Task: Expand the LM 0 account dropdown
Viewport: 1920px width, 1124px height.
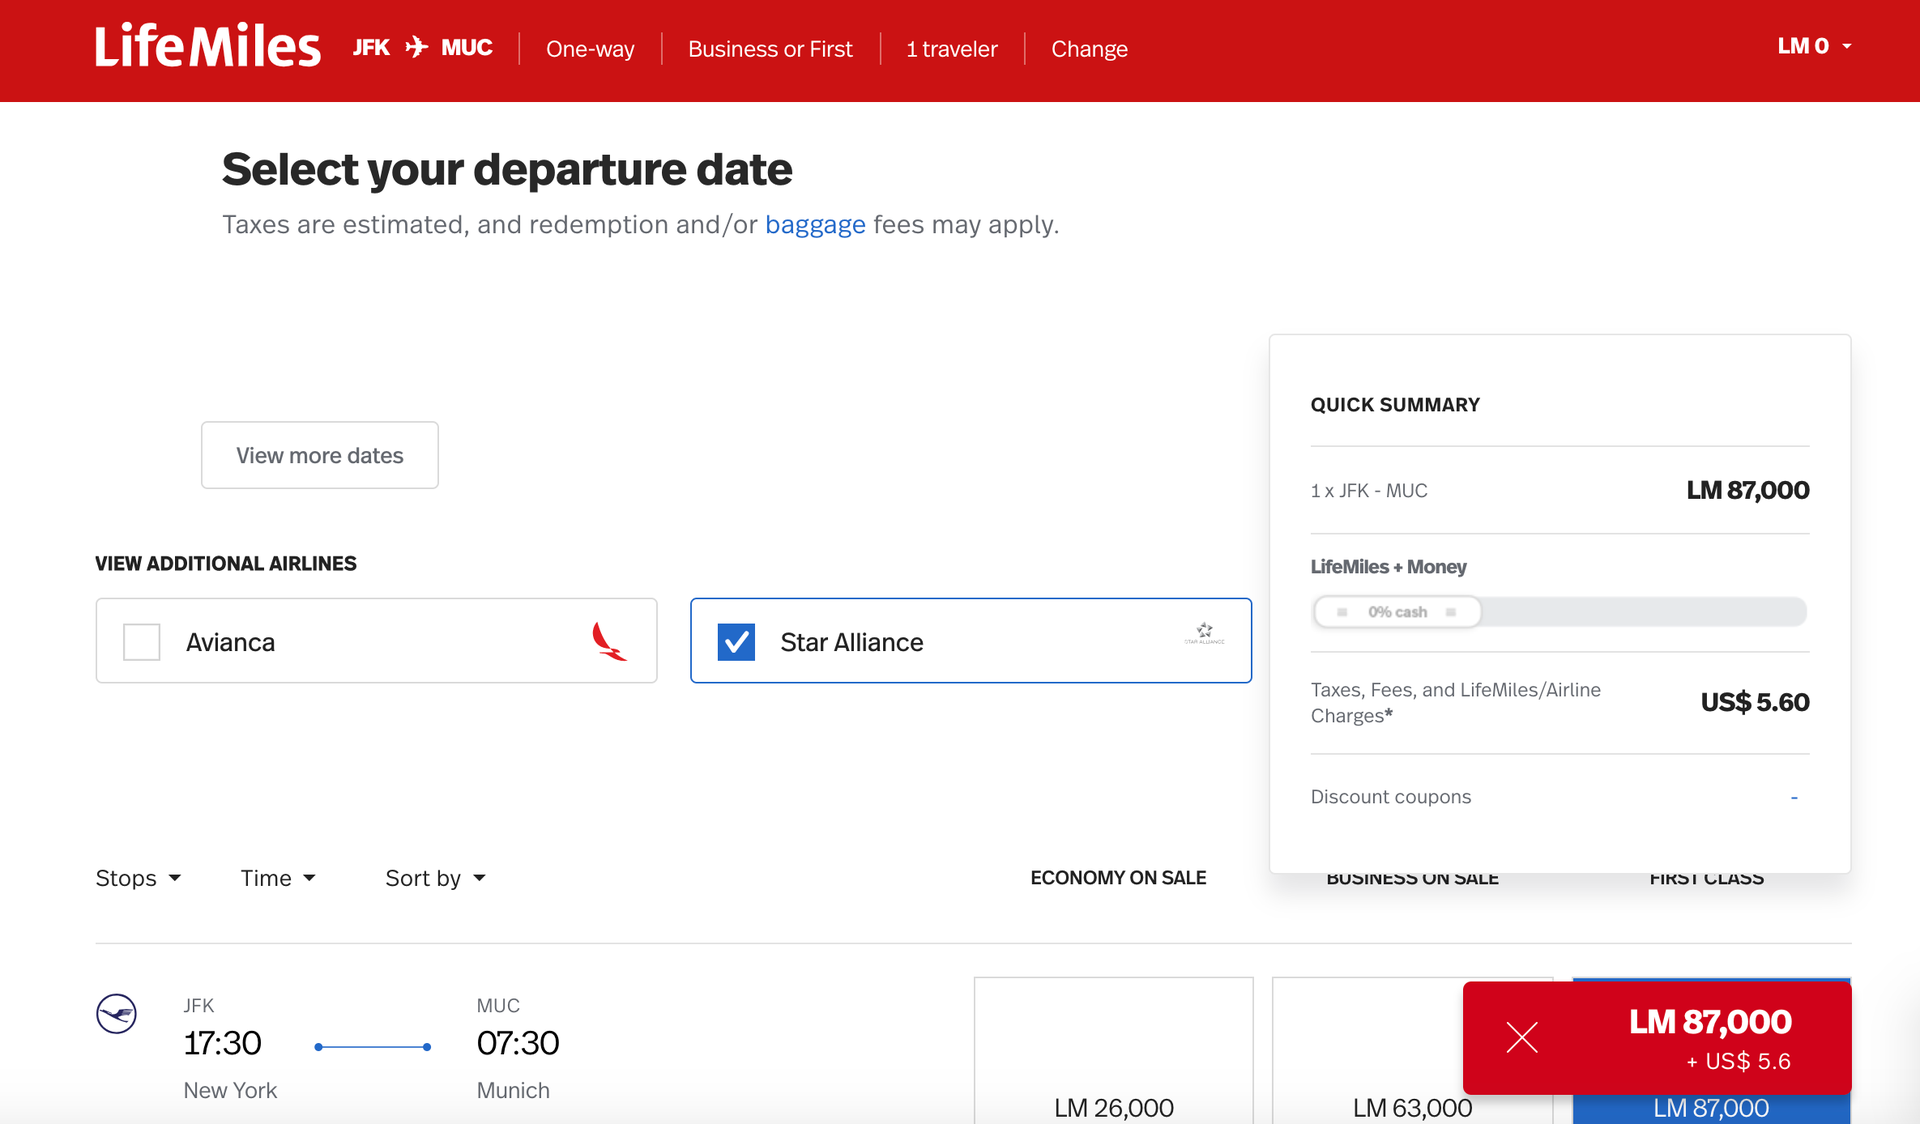Action: (x=1814, y=46)
